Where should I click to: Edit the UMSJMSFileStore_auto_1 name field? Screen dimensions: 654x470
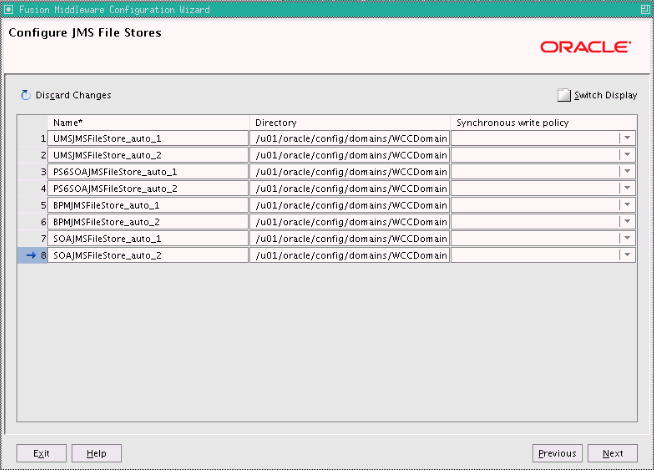[x=148, y=138]
